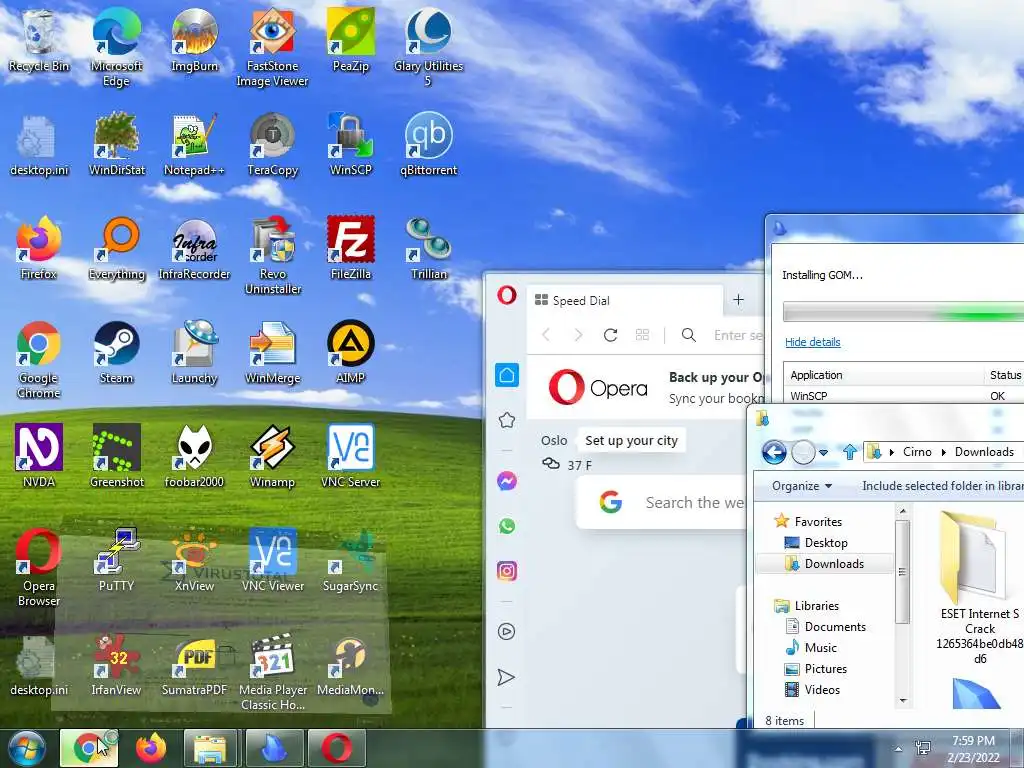
Task: Select the AIMP desktop icon
Action: click(x=351, y=353)
